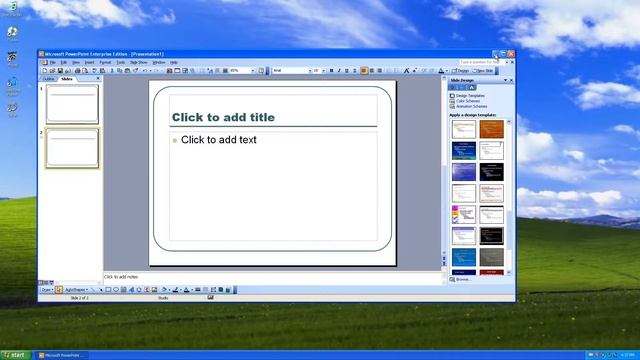Open the Edit menu
640x360 pixels.
click(x=64, y=62)
